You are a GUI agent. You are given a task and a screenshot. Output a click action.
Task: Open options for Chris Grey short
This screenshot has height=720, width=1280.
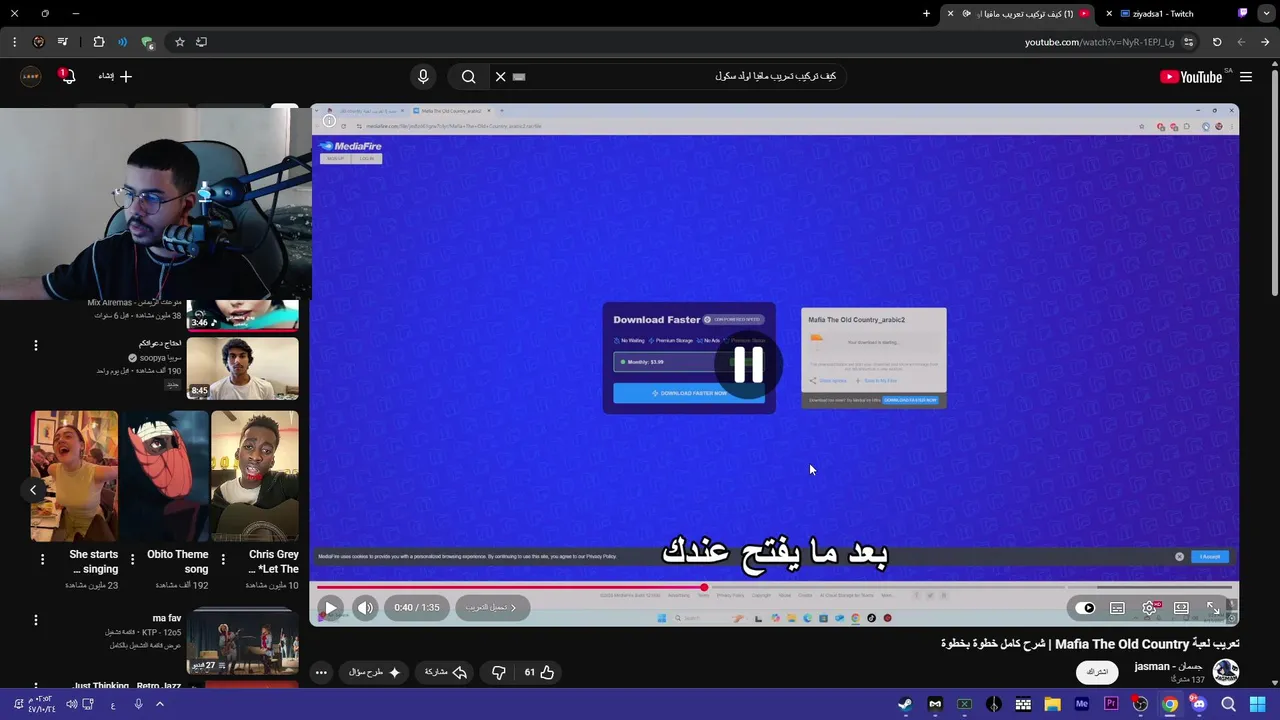coord(223,560)
